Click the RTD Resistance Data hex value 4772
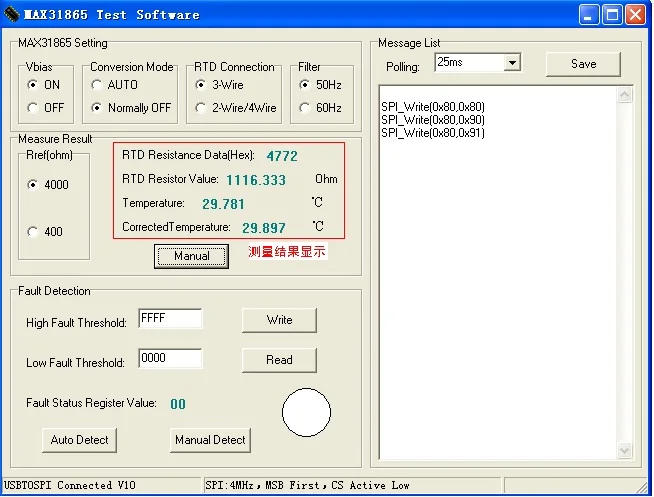Screen dimensions: 654x497 click(282, 156)
